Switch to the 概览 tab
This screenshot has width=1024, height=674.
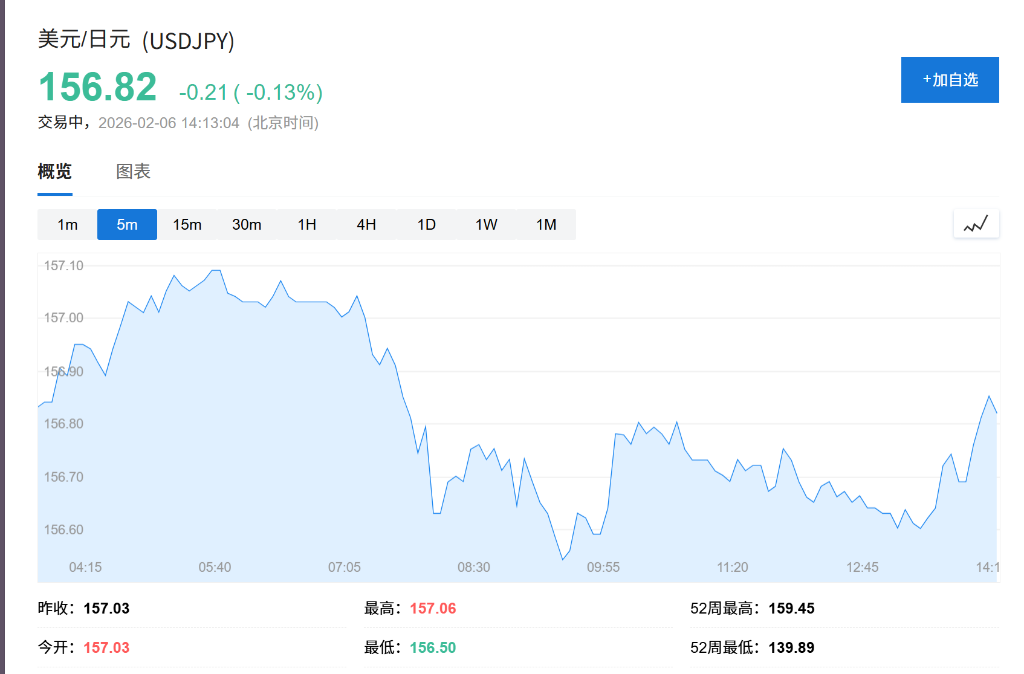coord(55,172)
